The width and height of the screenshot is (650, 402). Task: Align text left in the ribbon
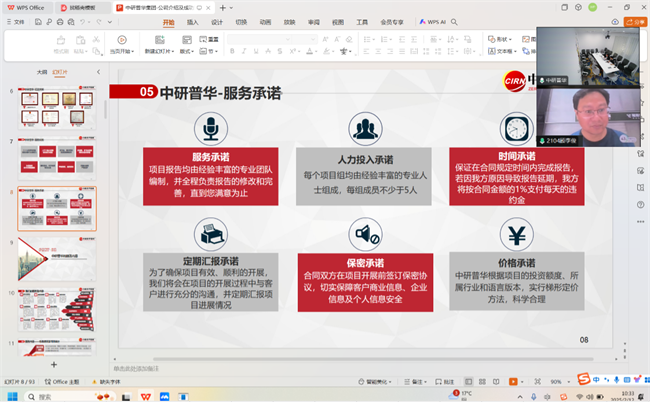[x=366, y=51]
